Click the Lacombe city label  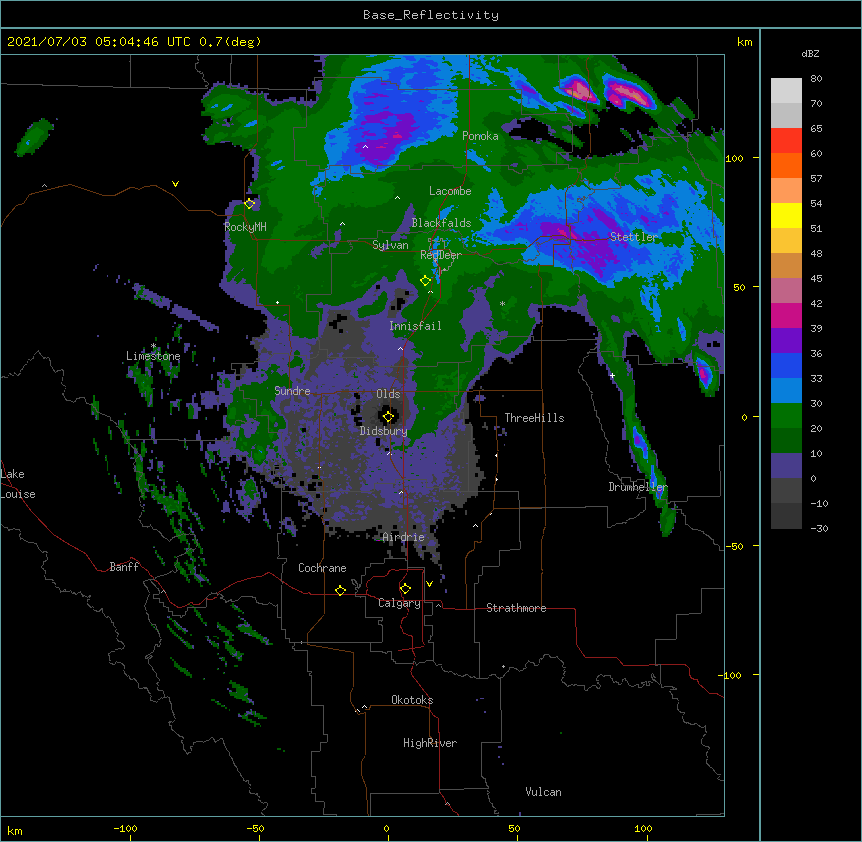tap(450, 191)
